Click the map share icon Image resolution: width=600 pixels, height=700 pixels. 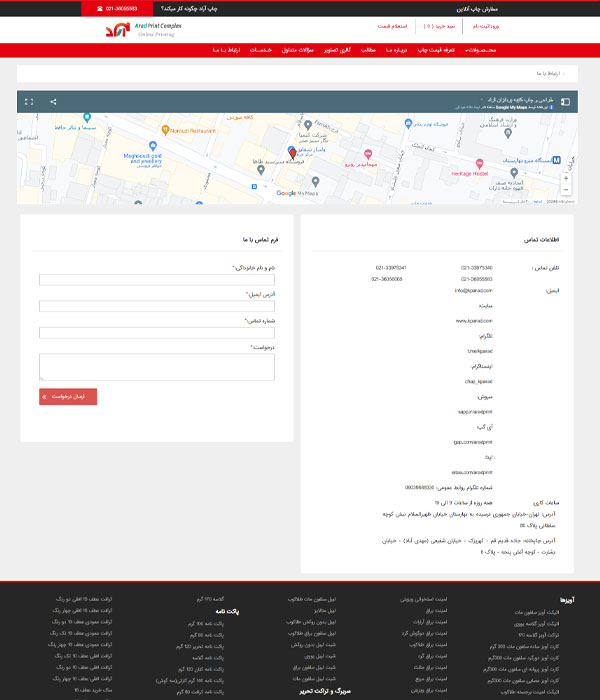[x=53, y=101]
